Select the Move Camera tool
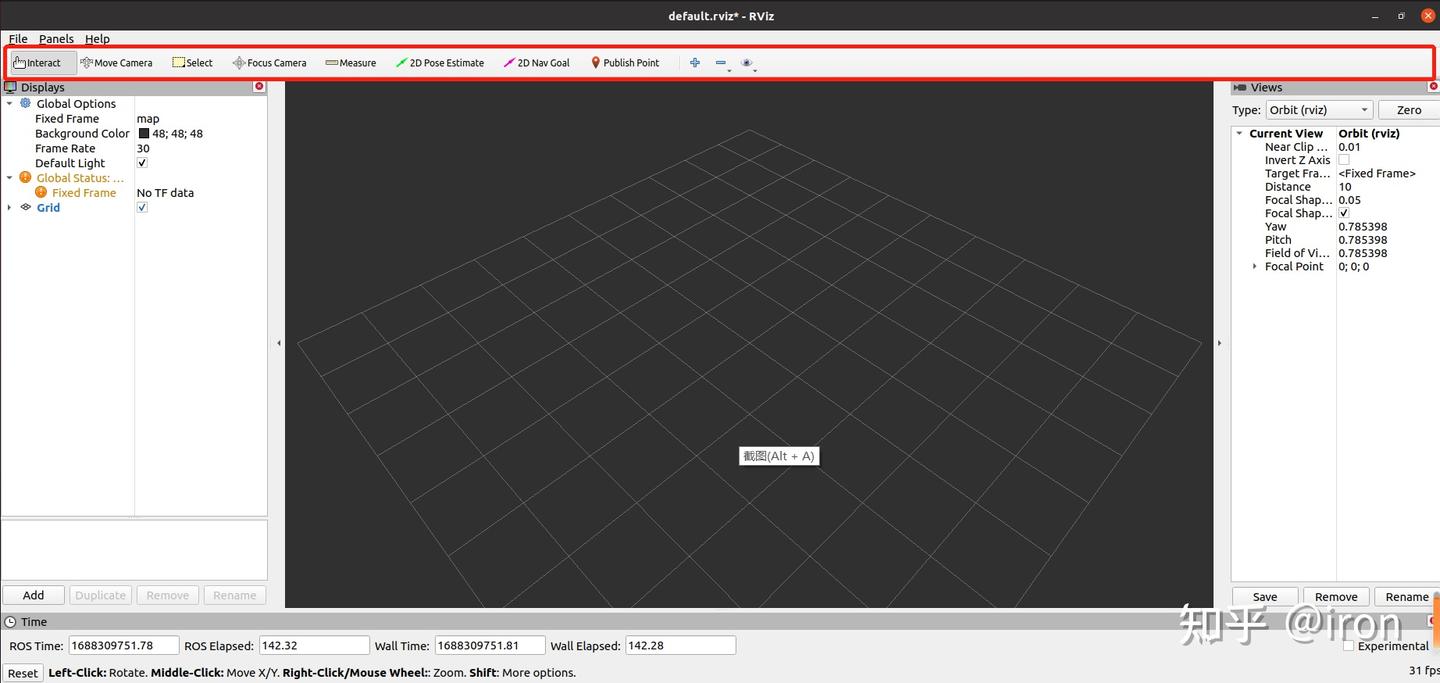 pyautogui.click(x=116, y=63)
